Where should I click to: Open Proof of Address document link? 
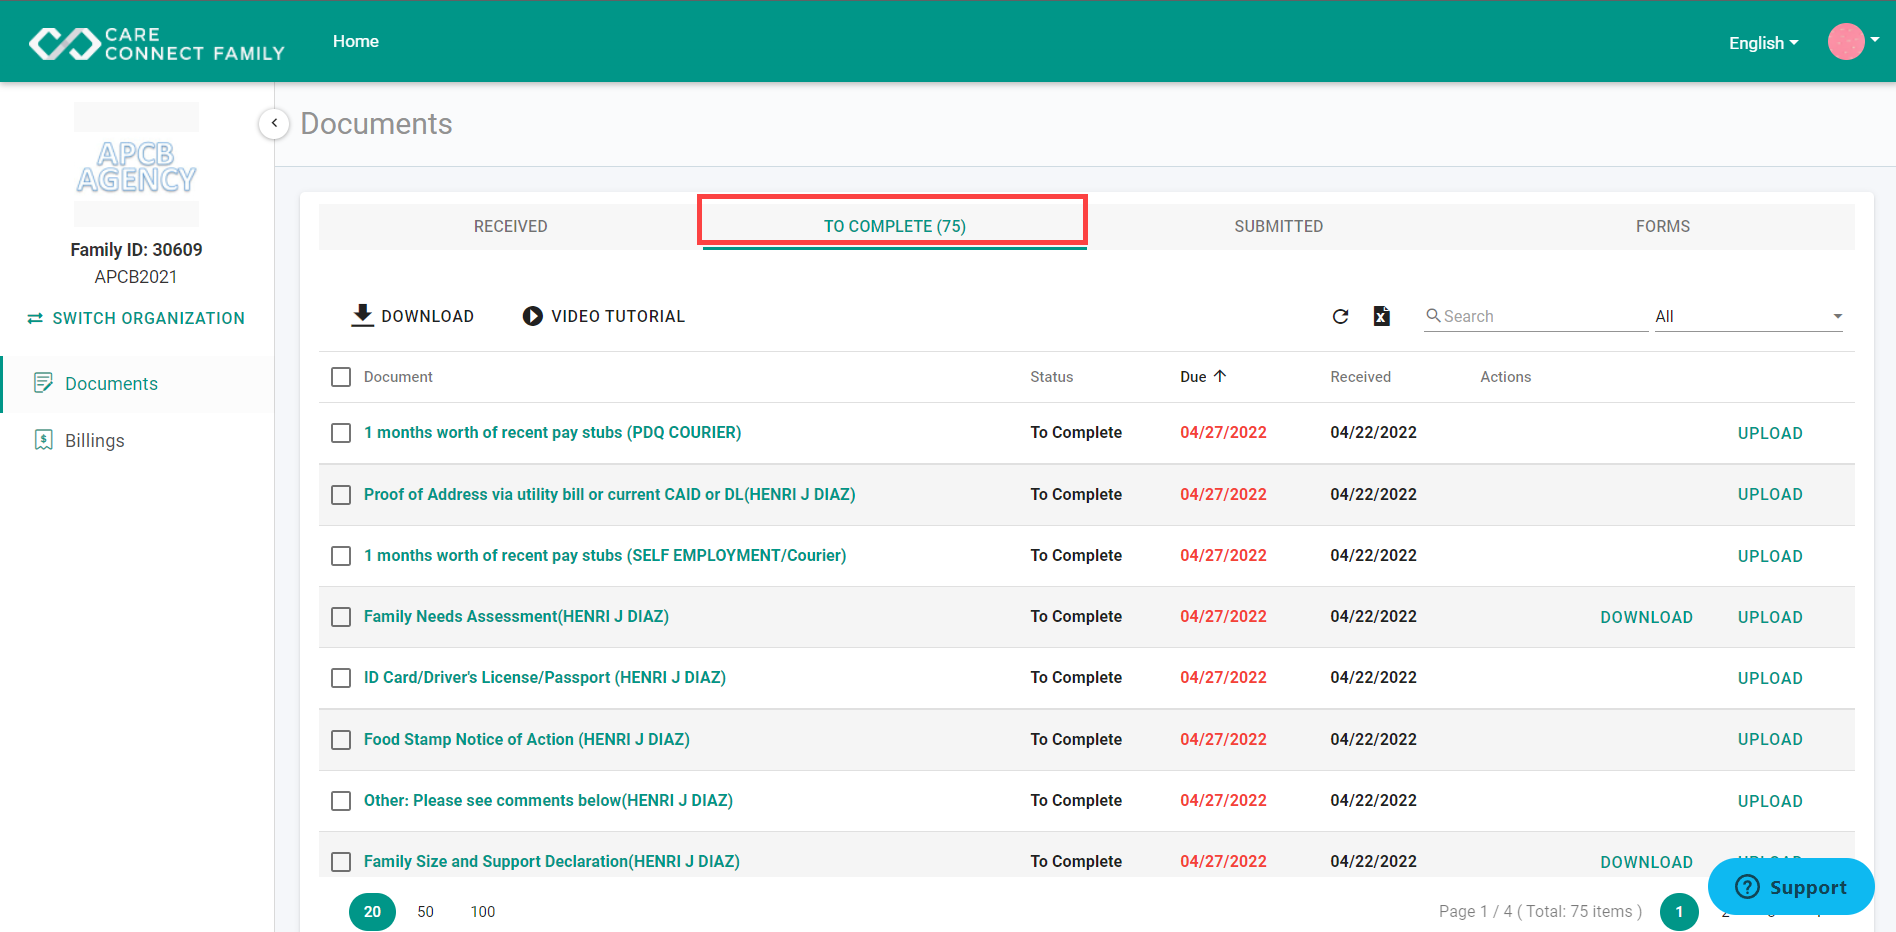point(609,494)
